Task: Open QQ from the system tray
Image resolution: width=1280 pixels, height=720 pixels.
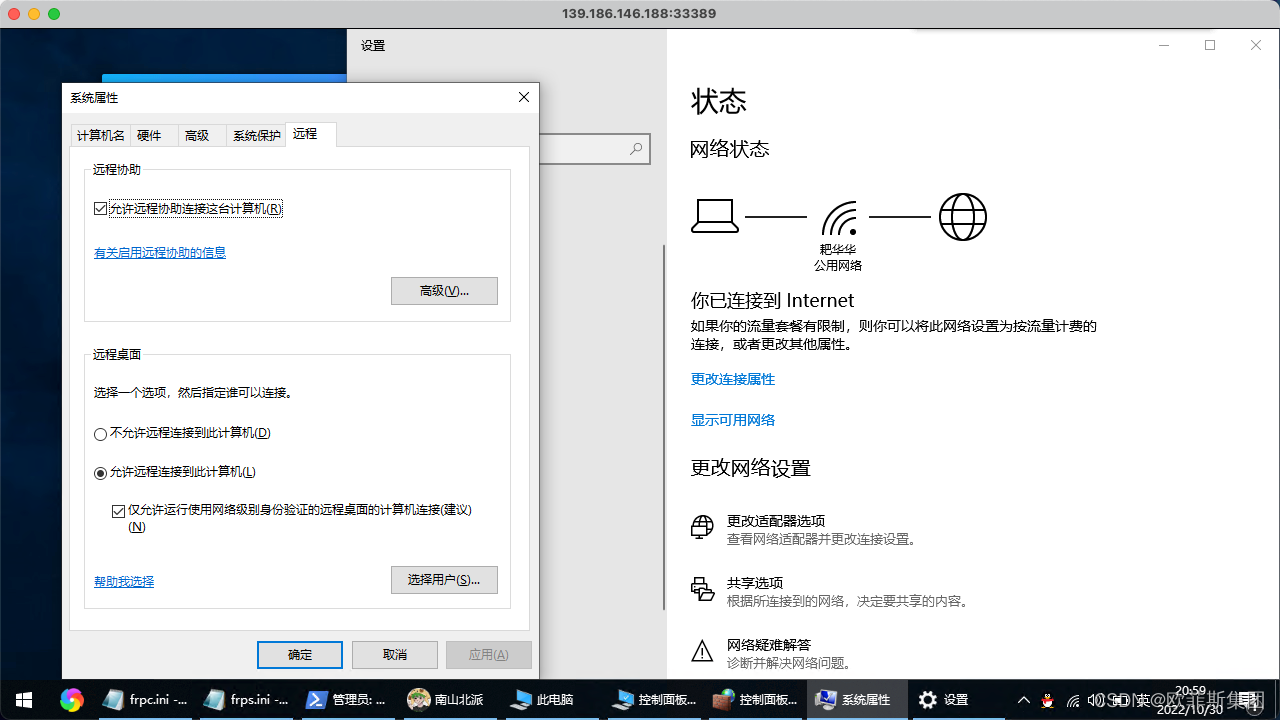Action: 1047,700
